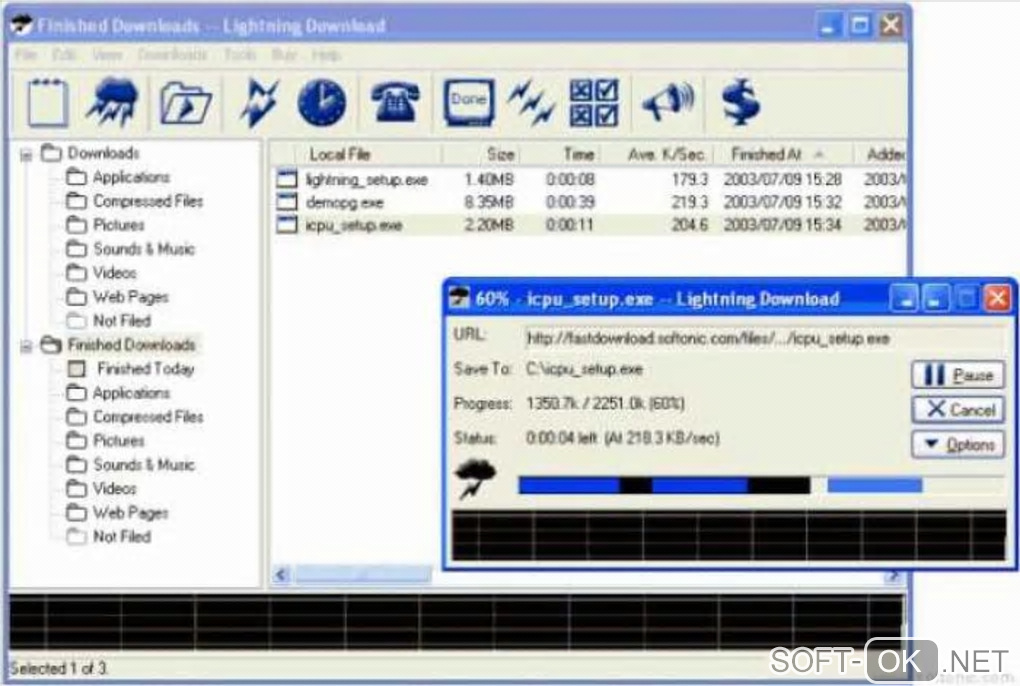Click the open folder toolbar icon
This screenshot has width=1020, height=686.
coord(185,103)
